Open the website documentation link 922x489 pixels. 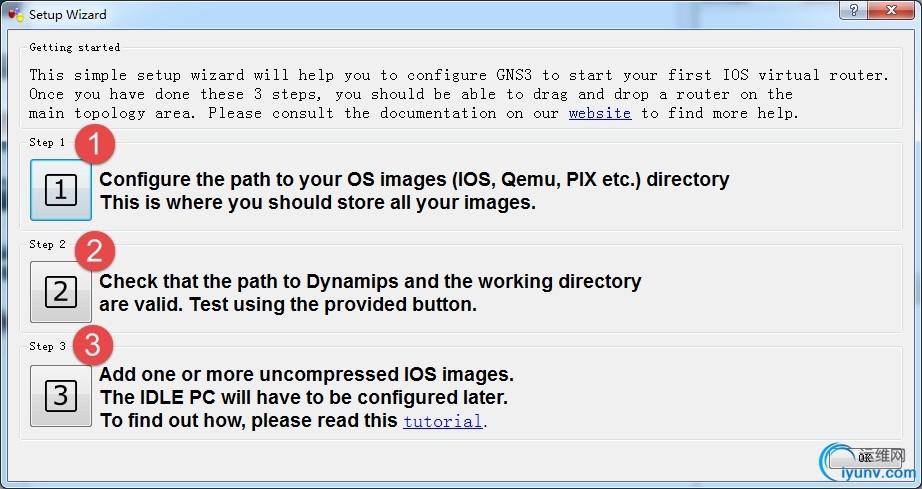[x=600, y=113]
